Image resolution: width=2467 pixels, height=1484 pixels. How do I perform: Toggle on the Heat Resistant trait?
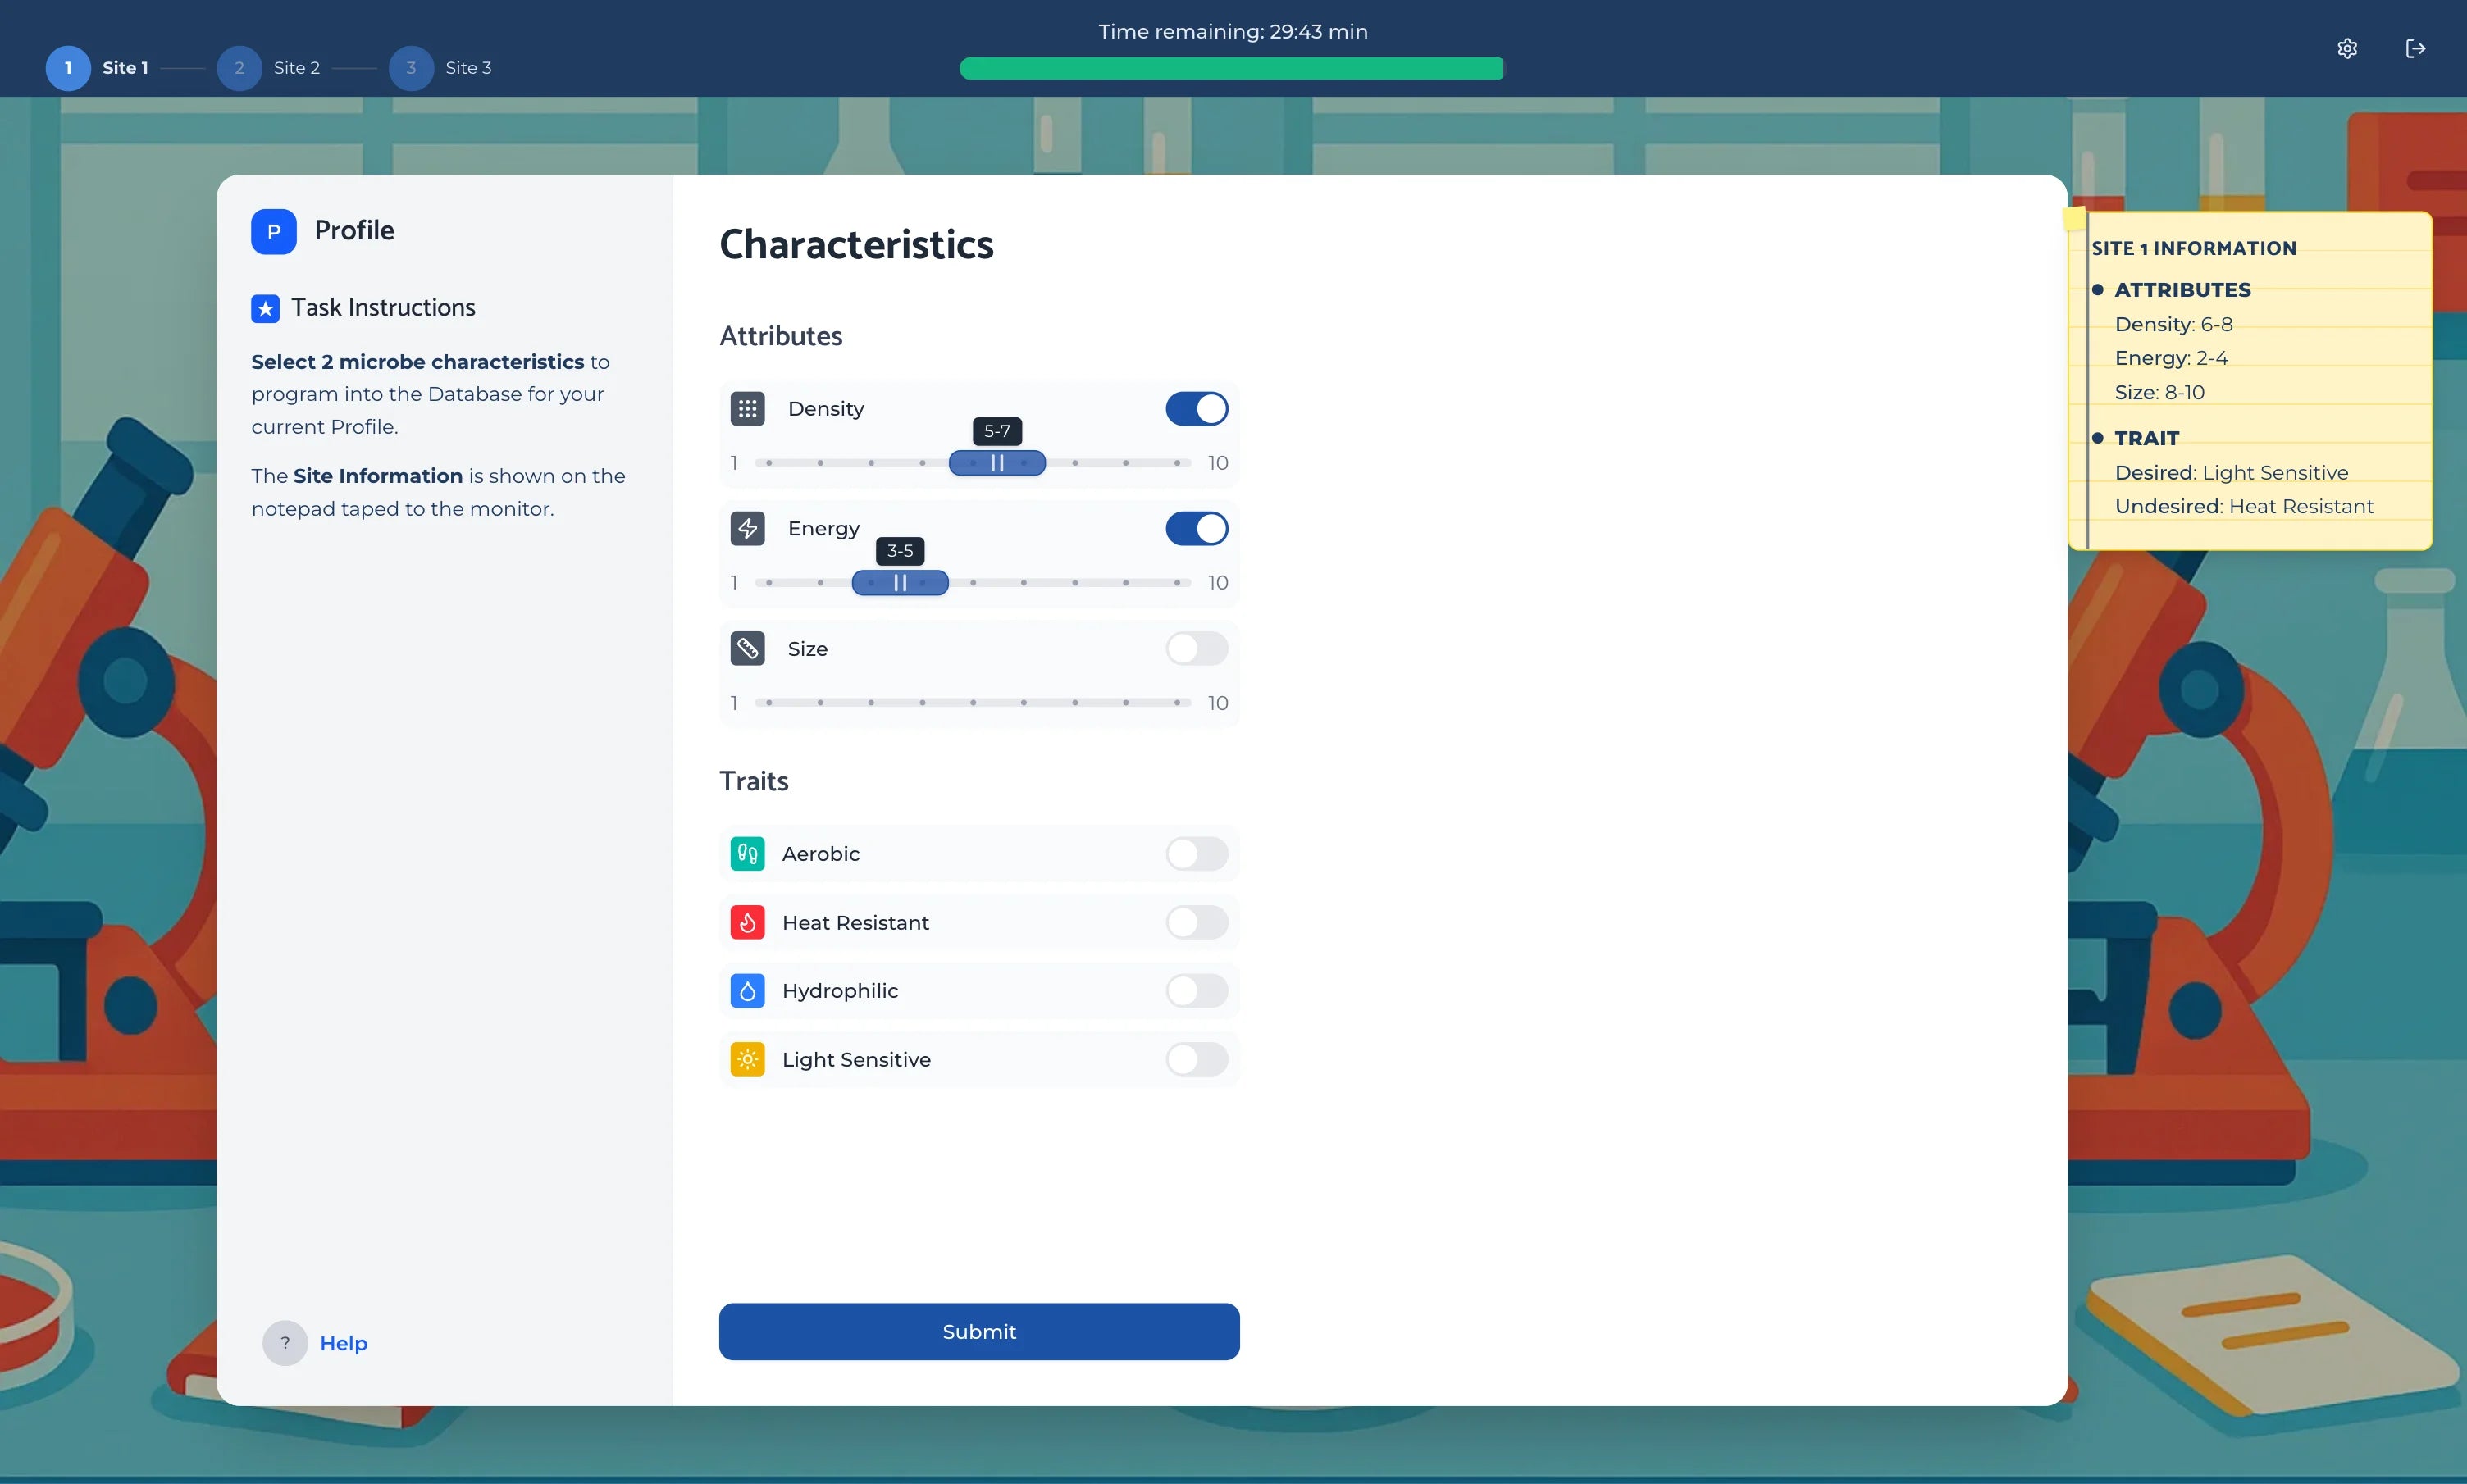[1196, 923]
